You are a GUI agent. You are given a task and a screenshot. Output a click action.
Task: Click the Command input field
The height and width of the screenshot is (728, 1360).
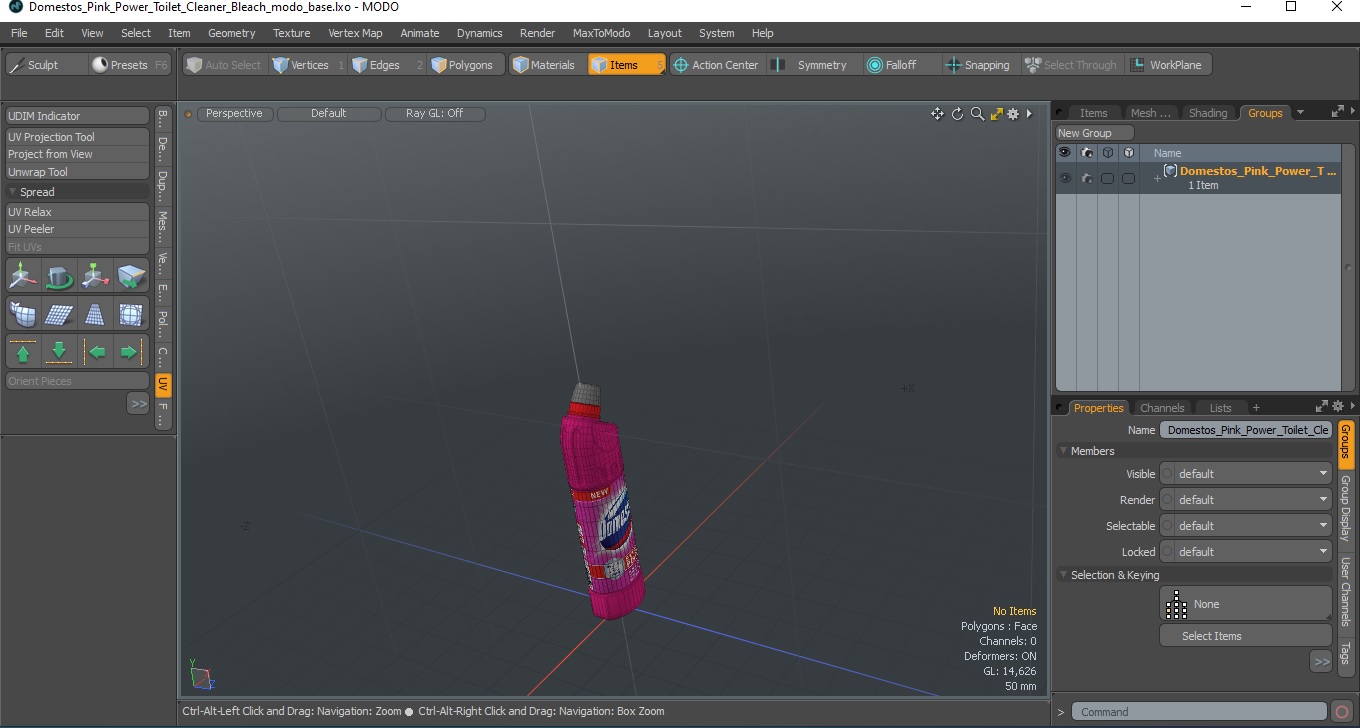(1200, 712)
